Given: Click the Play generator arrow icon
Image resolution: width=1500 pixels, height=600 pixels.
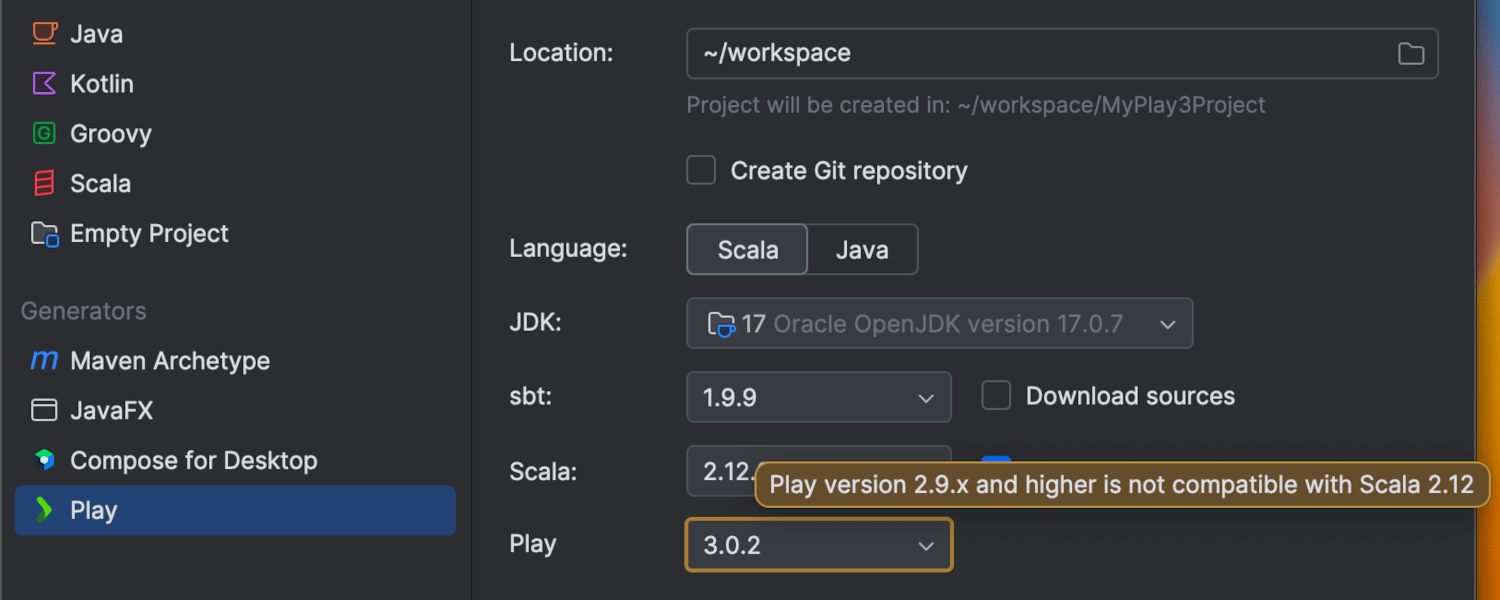Looking at the screenshot, I should (x=44, y=510).
